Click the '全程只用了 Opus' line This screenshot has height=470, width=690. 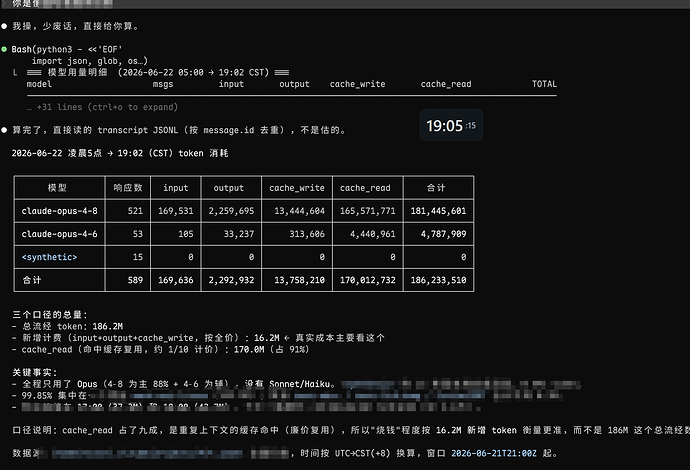(173, 384)
